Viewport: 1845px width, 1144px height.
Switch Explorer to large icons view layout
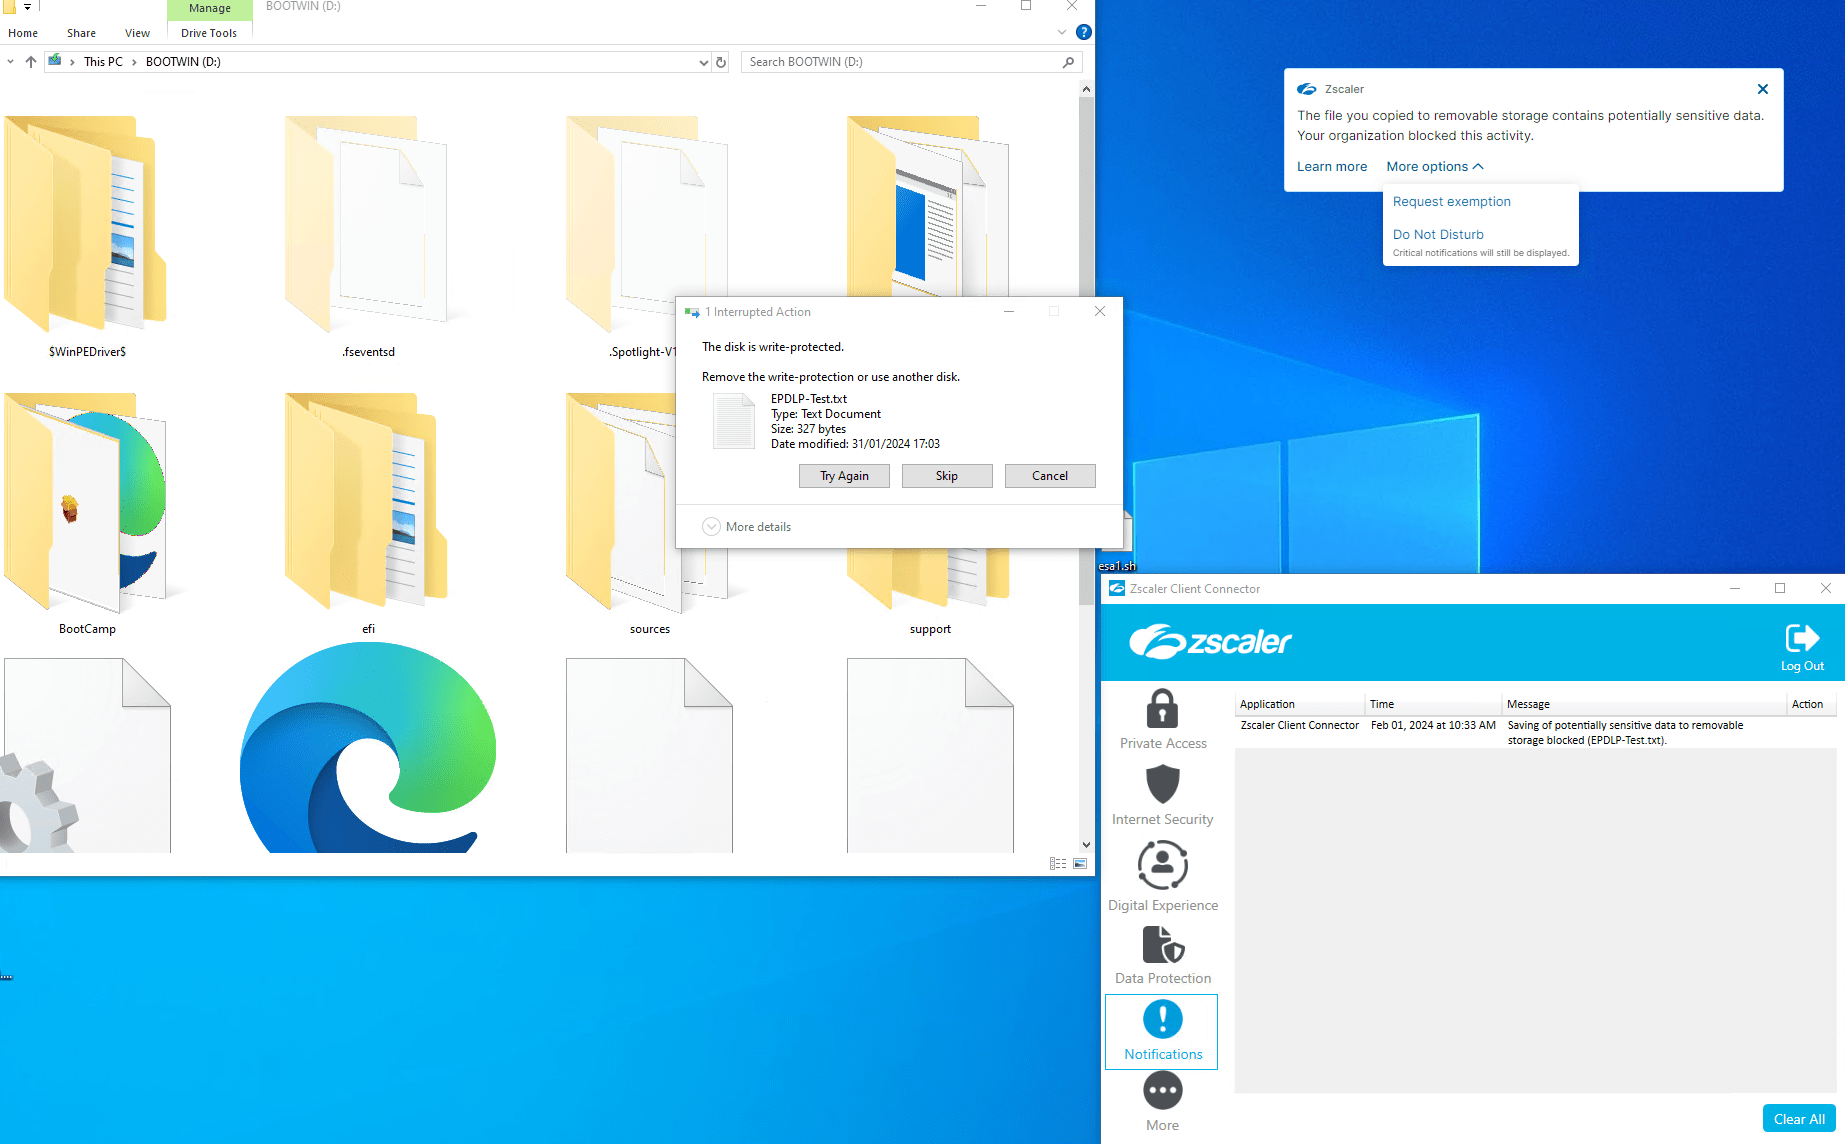pos(1080,863)
